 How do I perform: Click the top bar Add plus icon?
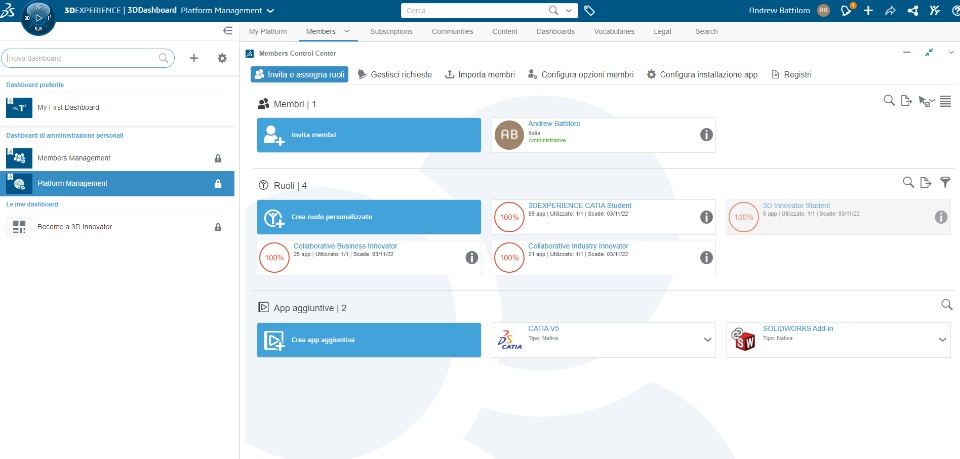(868, 10)
